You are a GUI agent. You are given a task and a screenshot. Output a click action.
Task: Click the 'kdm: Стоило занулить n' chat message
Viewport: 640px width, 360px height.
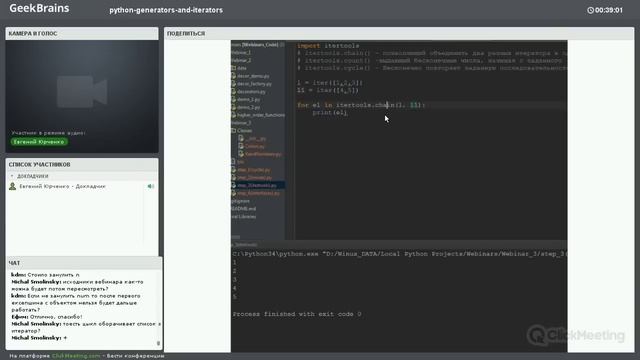45,275
